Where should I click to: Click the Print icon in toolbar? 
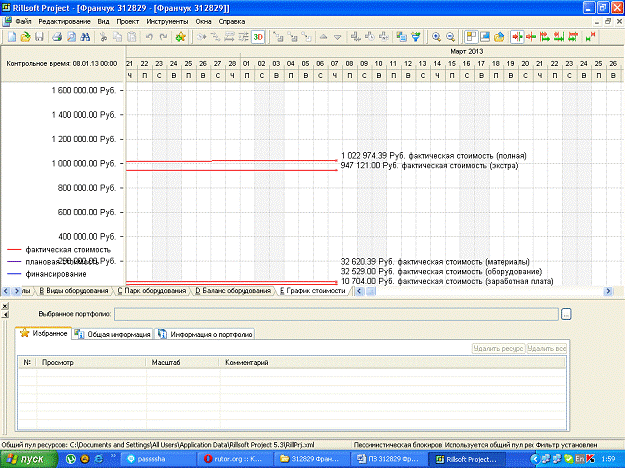(57, 36)
